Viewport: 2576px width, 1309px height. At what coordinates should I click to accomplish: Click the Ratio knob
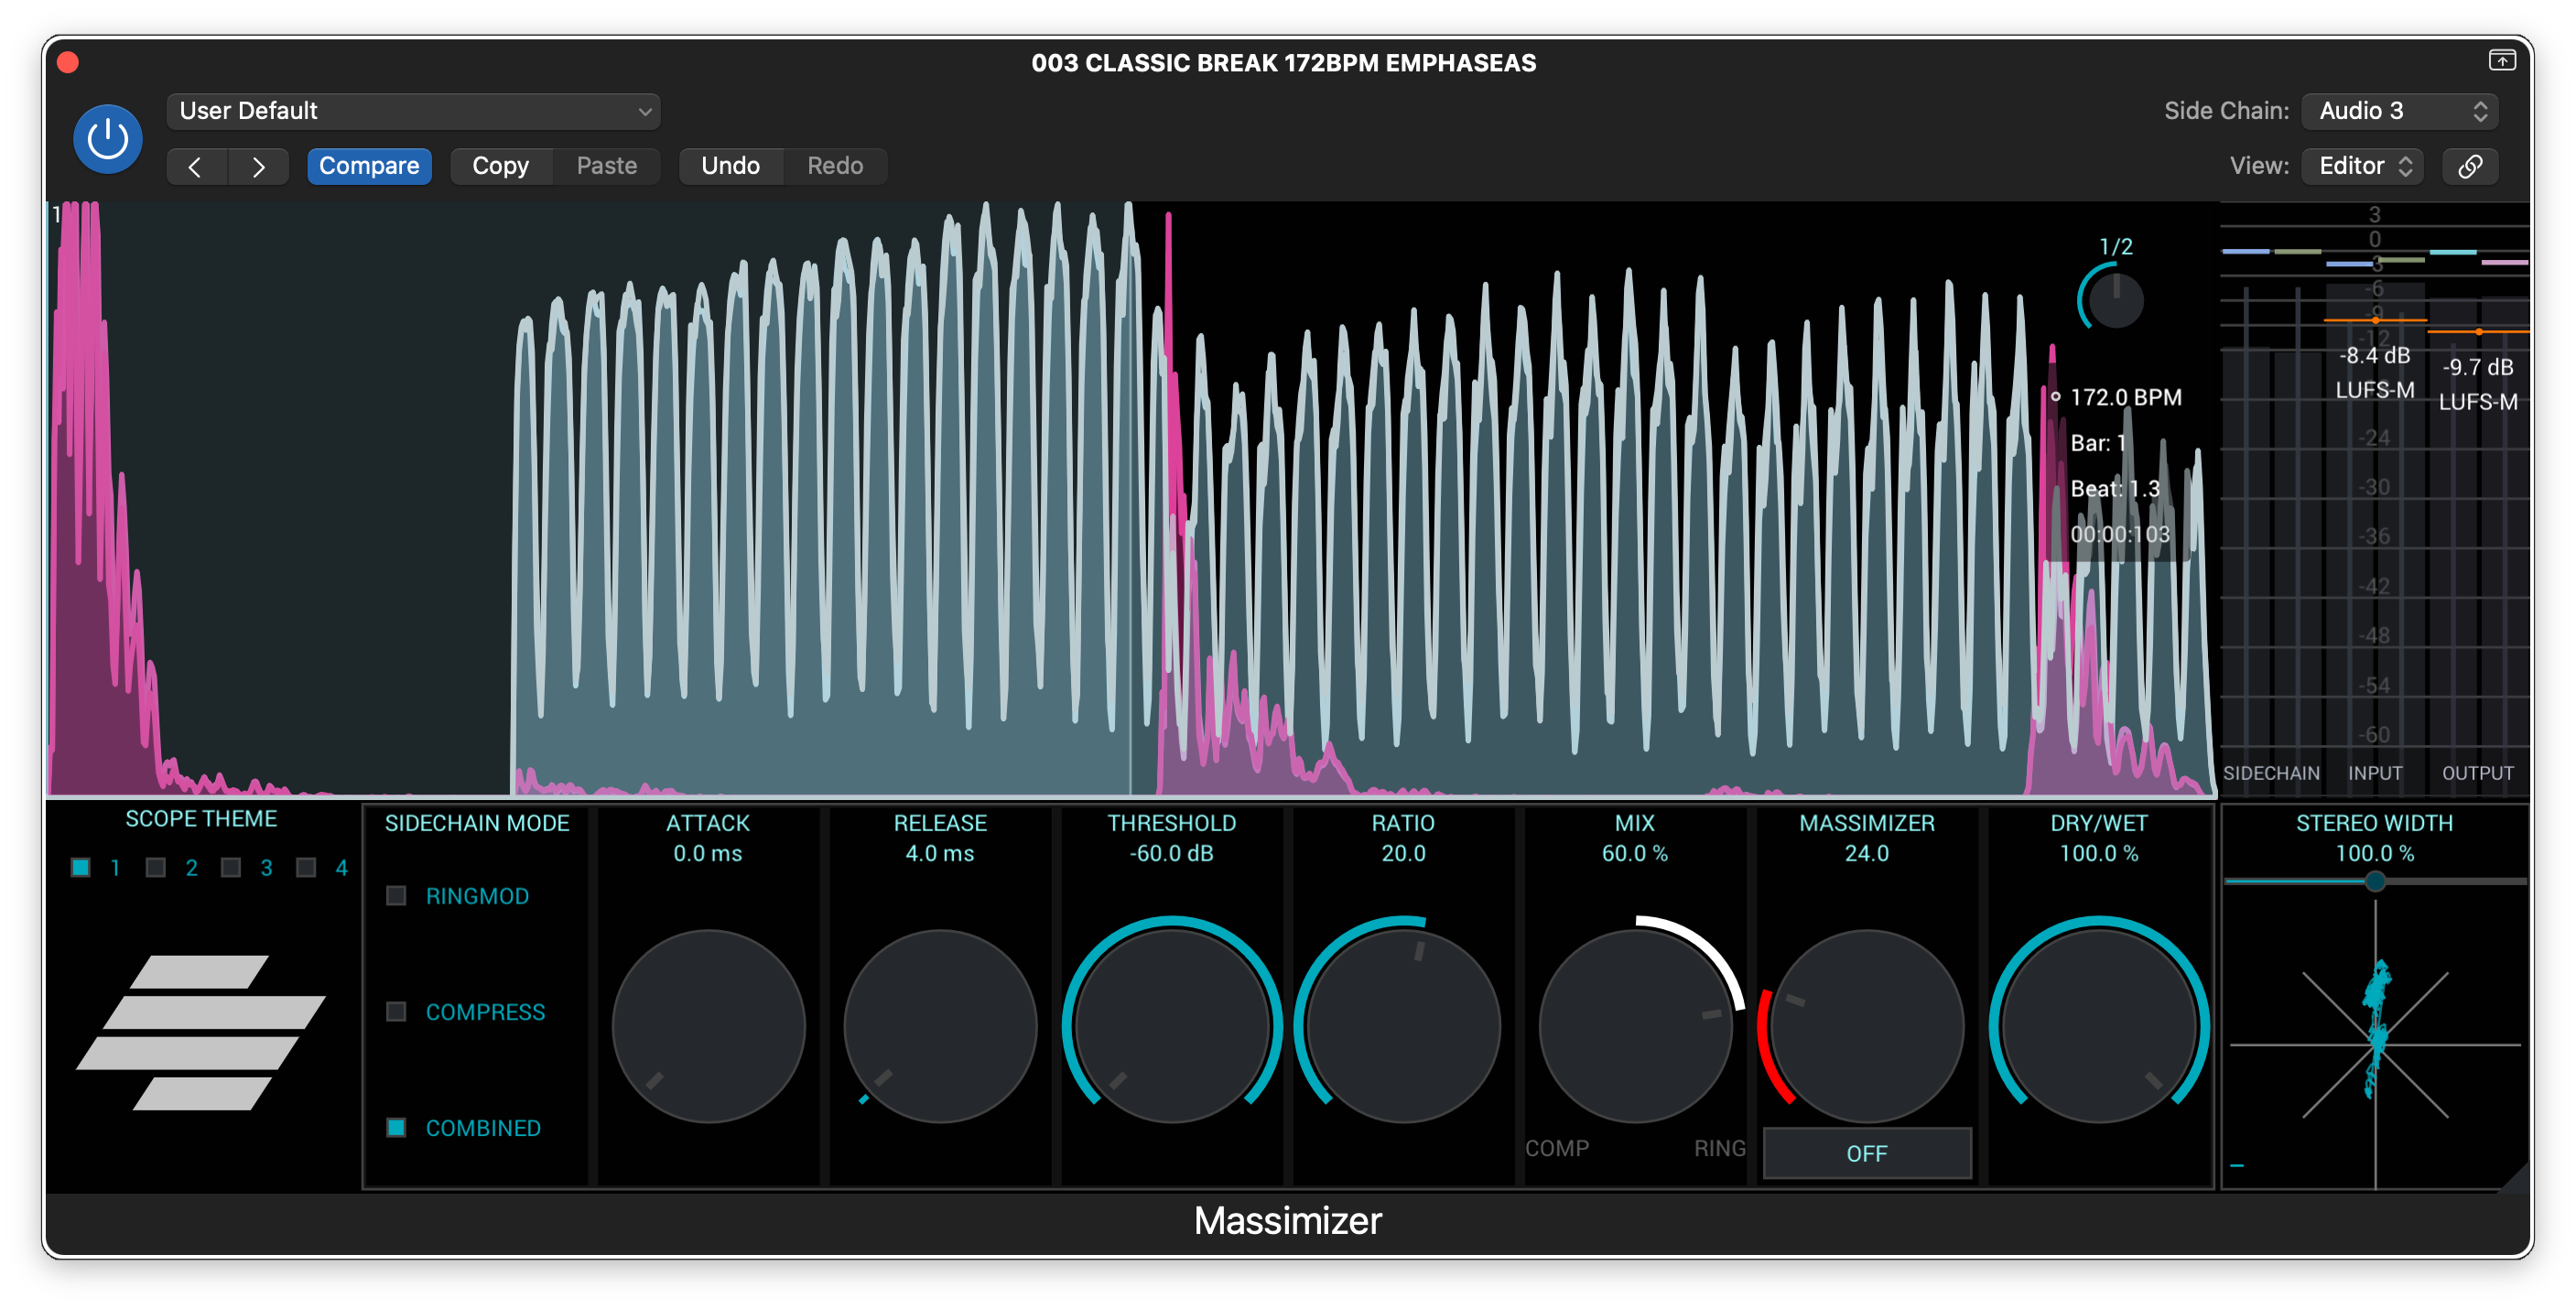click(1403, 1026)
